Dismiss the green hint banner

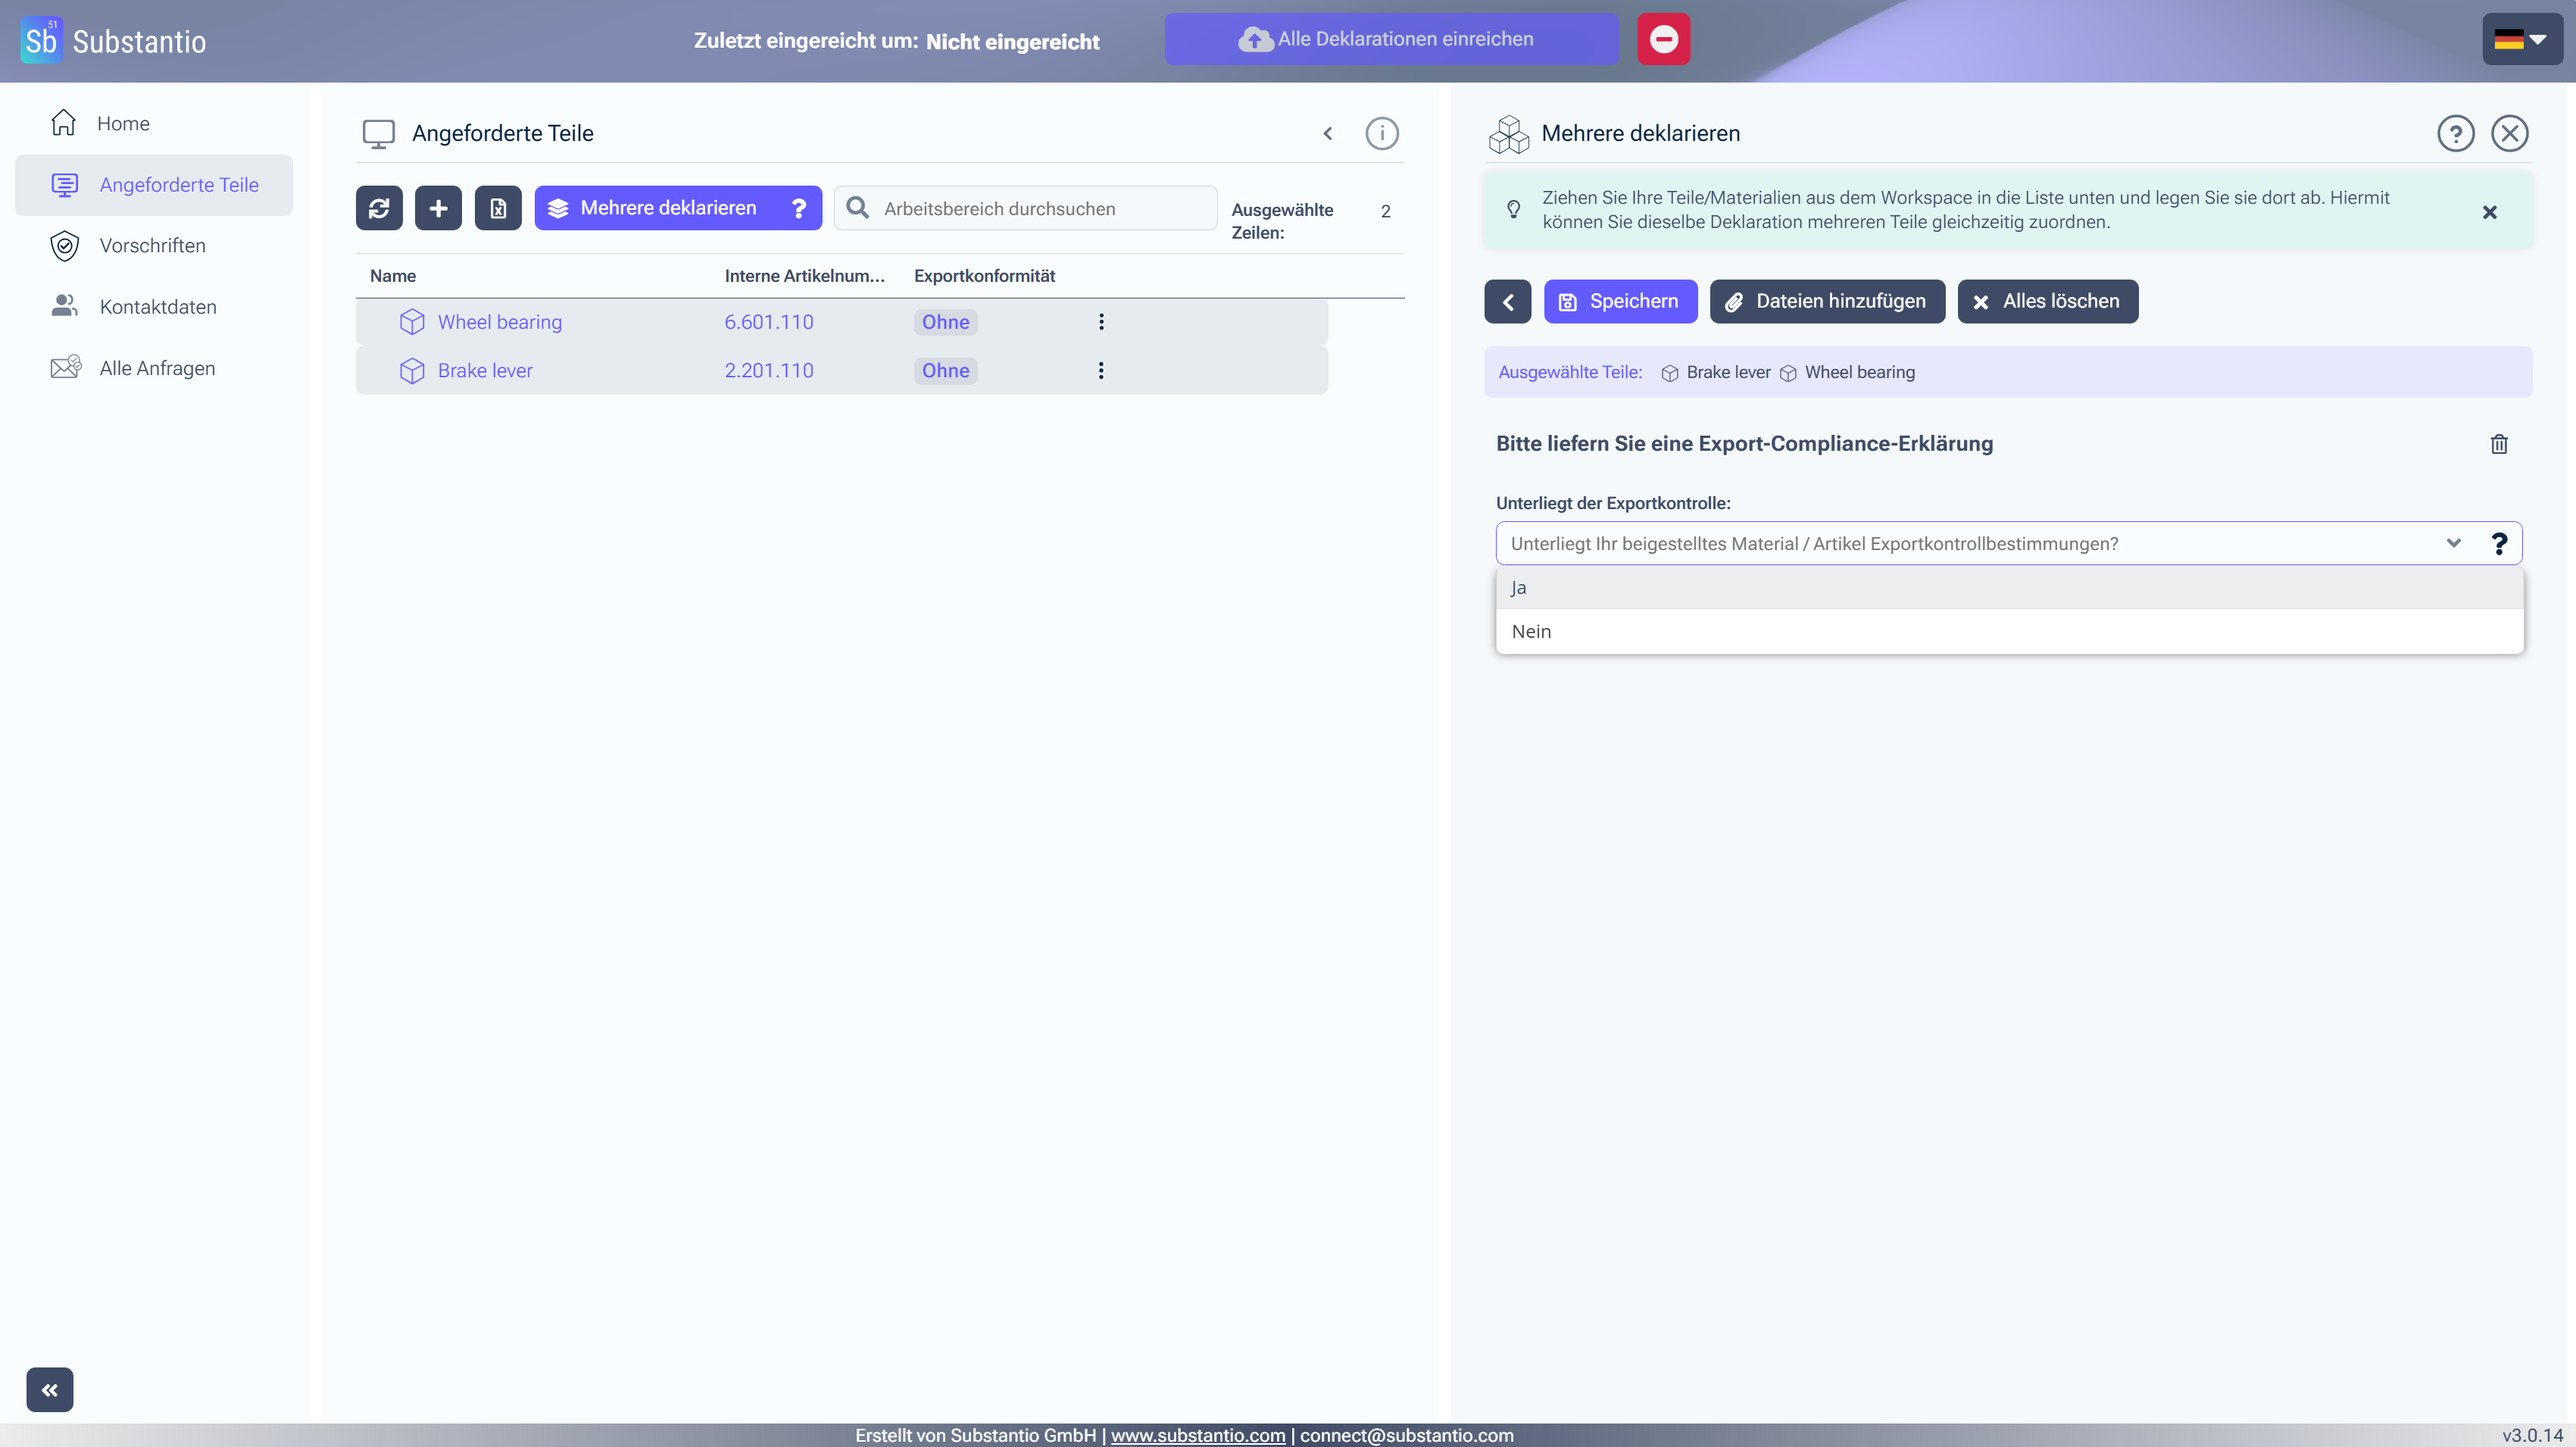pyautogui.click(x=2489, y=212)
